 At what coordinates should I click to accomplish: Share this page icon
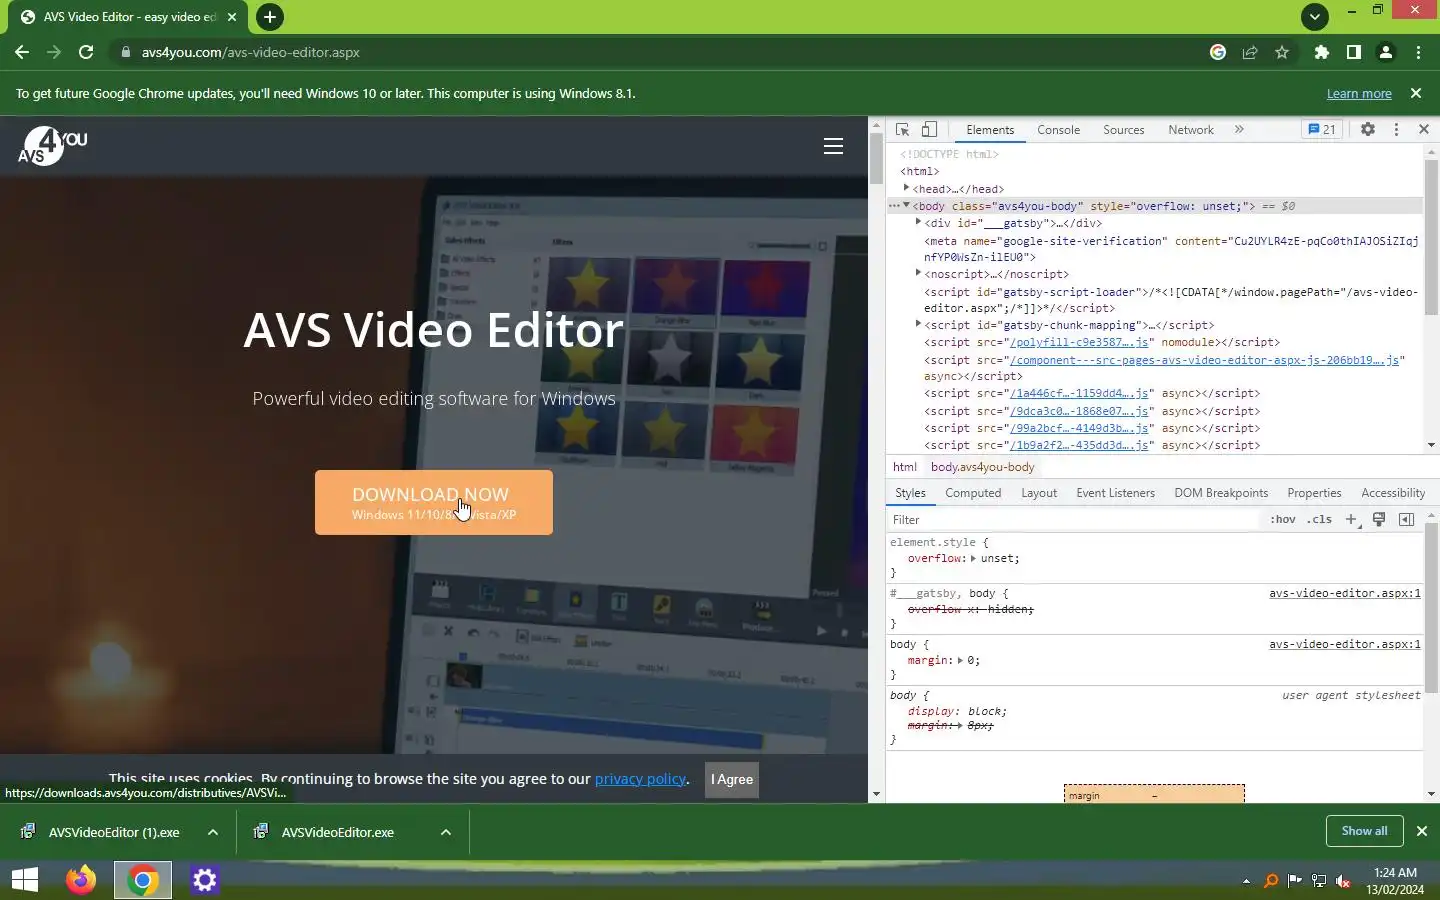1250,52
